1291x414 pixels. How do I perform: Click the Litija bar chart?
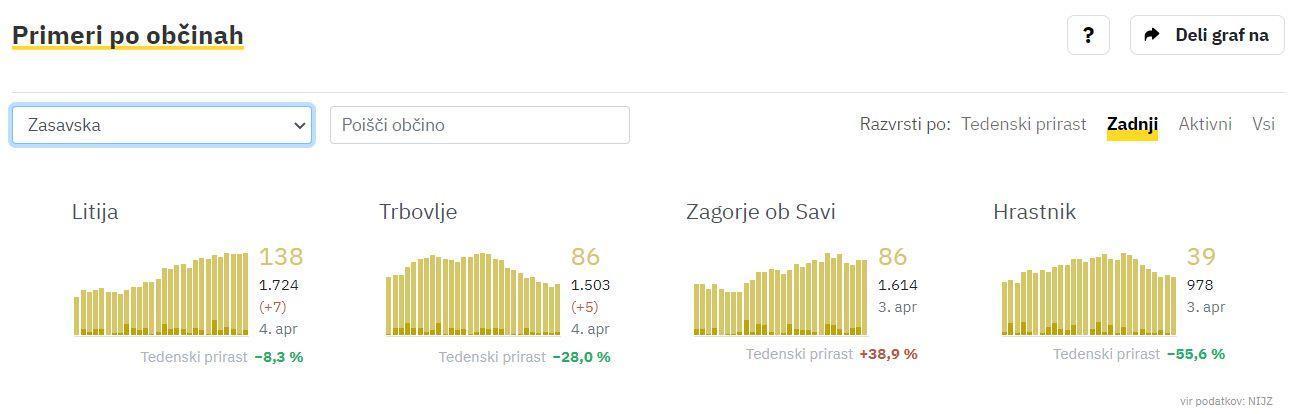[x=161, y=294]
